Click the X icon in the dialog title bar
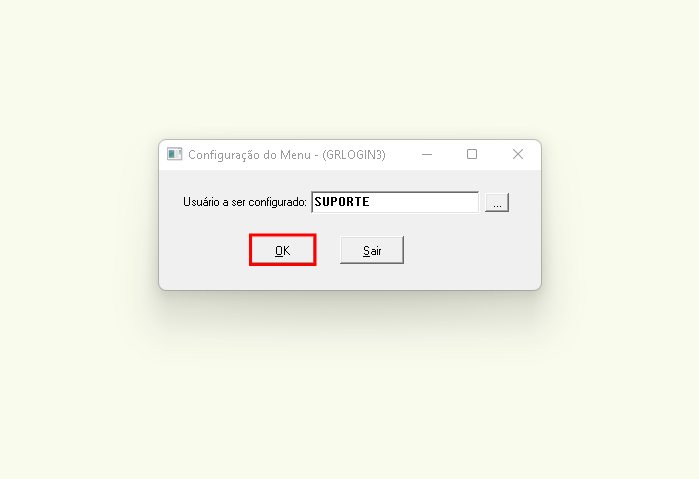This screenshot has height=479, width=699. 518,154
